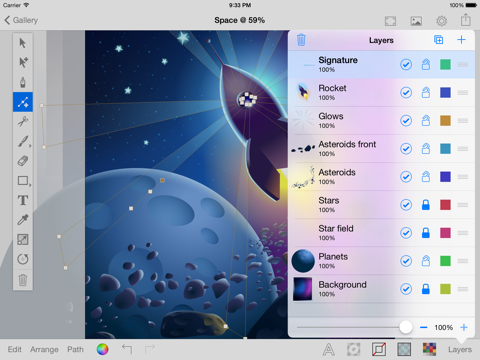Open the shadow/opacity options icon
Viewport: 480px width, 360px height.
point(354,349)
